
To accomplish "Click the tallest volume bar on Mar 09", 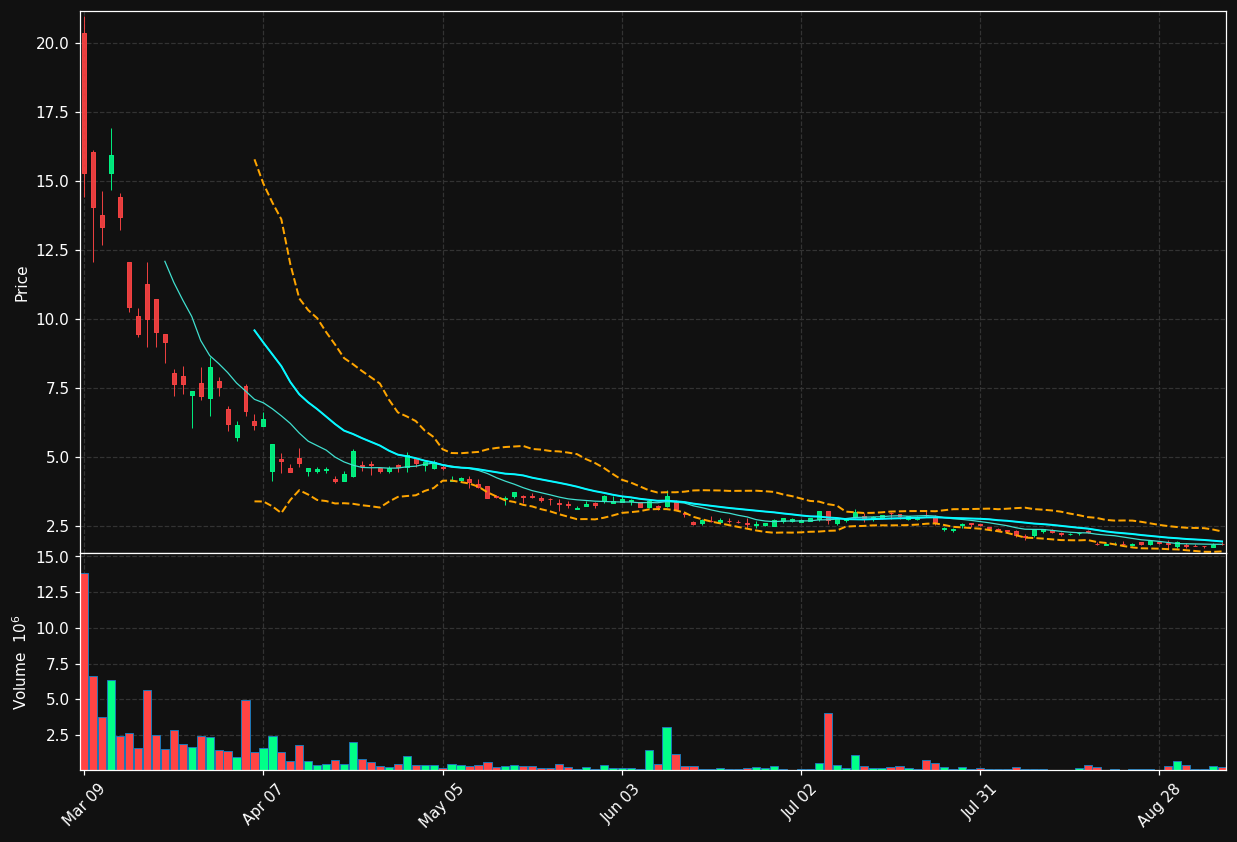I will pos(84,671).
